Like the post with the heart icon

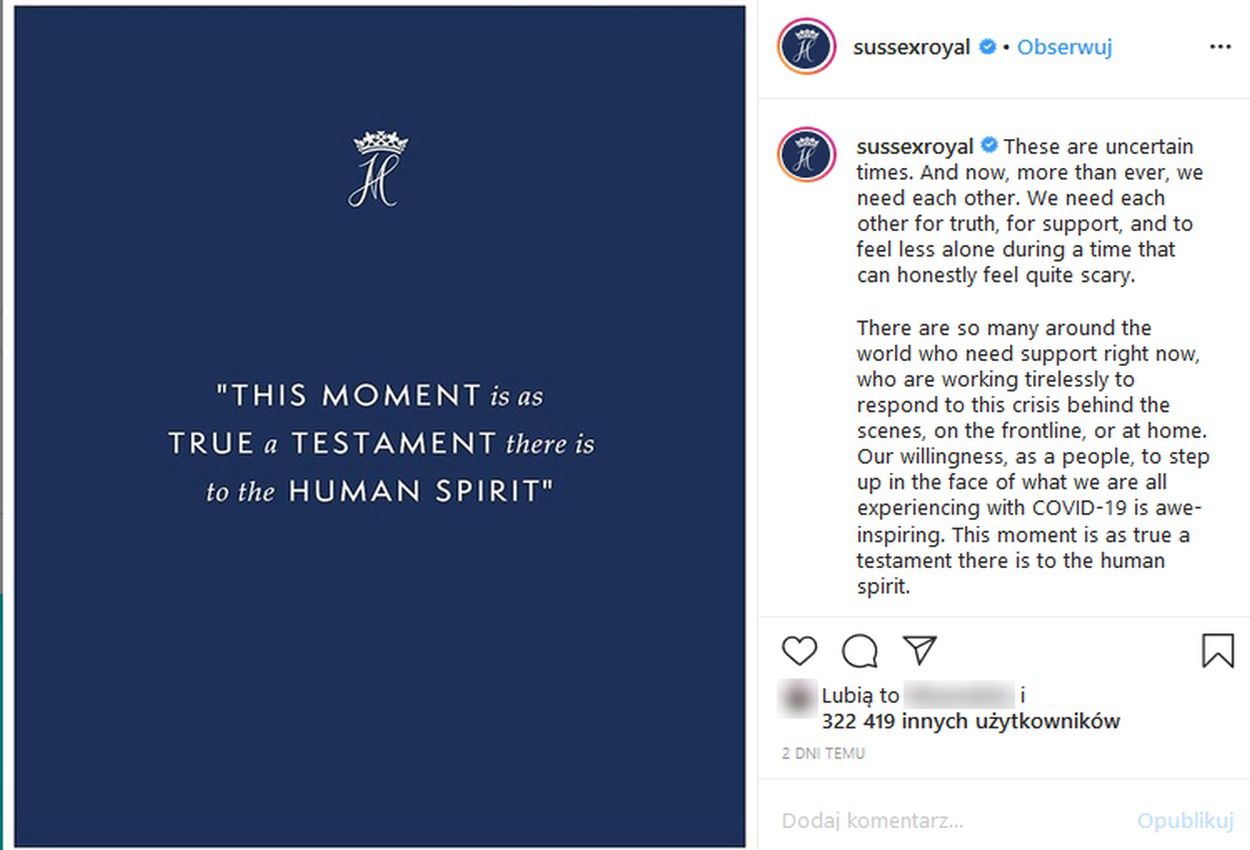(x=799, y=651)
